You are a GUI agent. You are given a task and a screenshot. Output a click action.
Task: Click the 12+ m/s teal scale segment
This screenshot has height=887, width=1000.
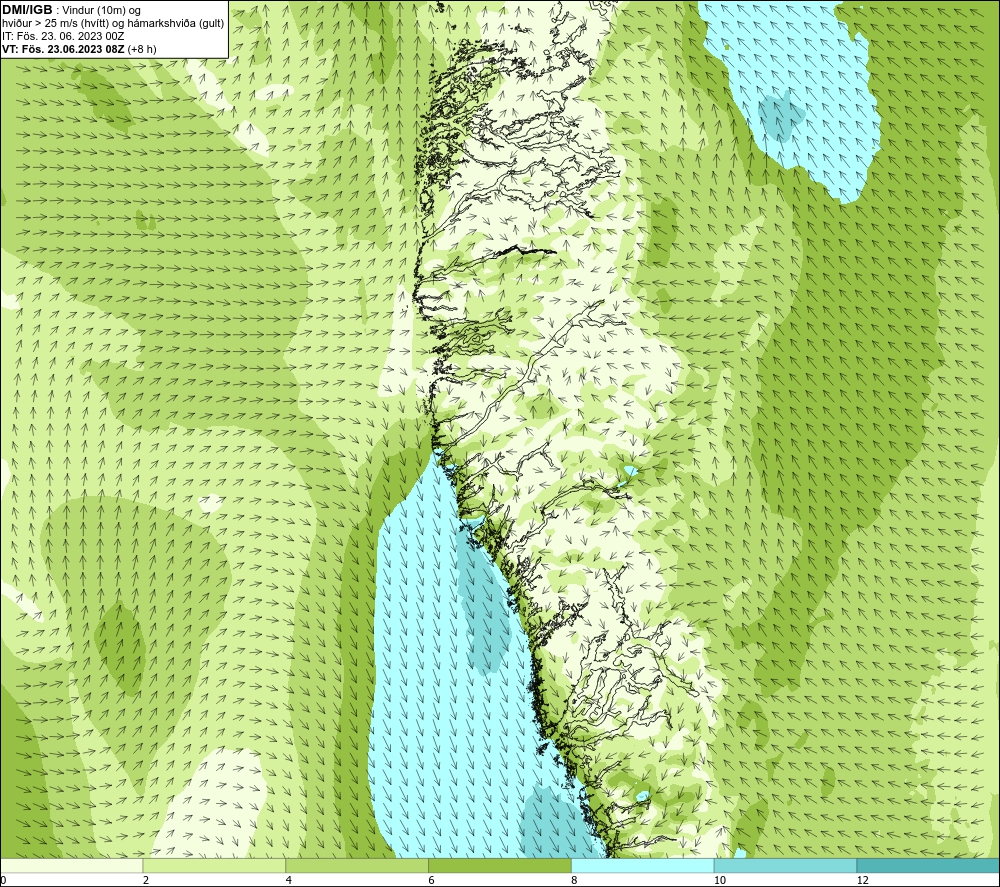(x=929, y=865)
